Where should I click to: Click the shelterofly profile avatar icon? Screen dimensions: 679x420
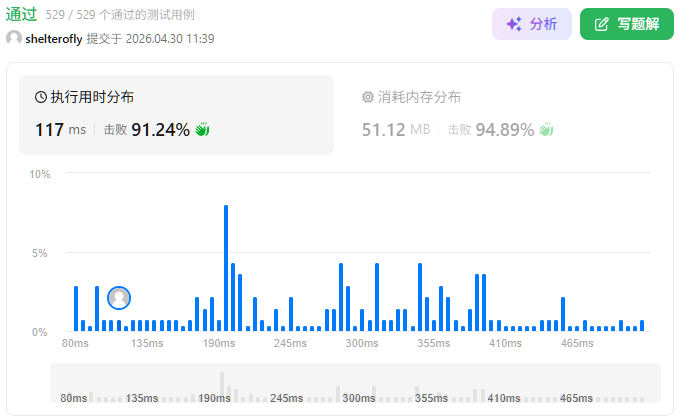14,38
